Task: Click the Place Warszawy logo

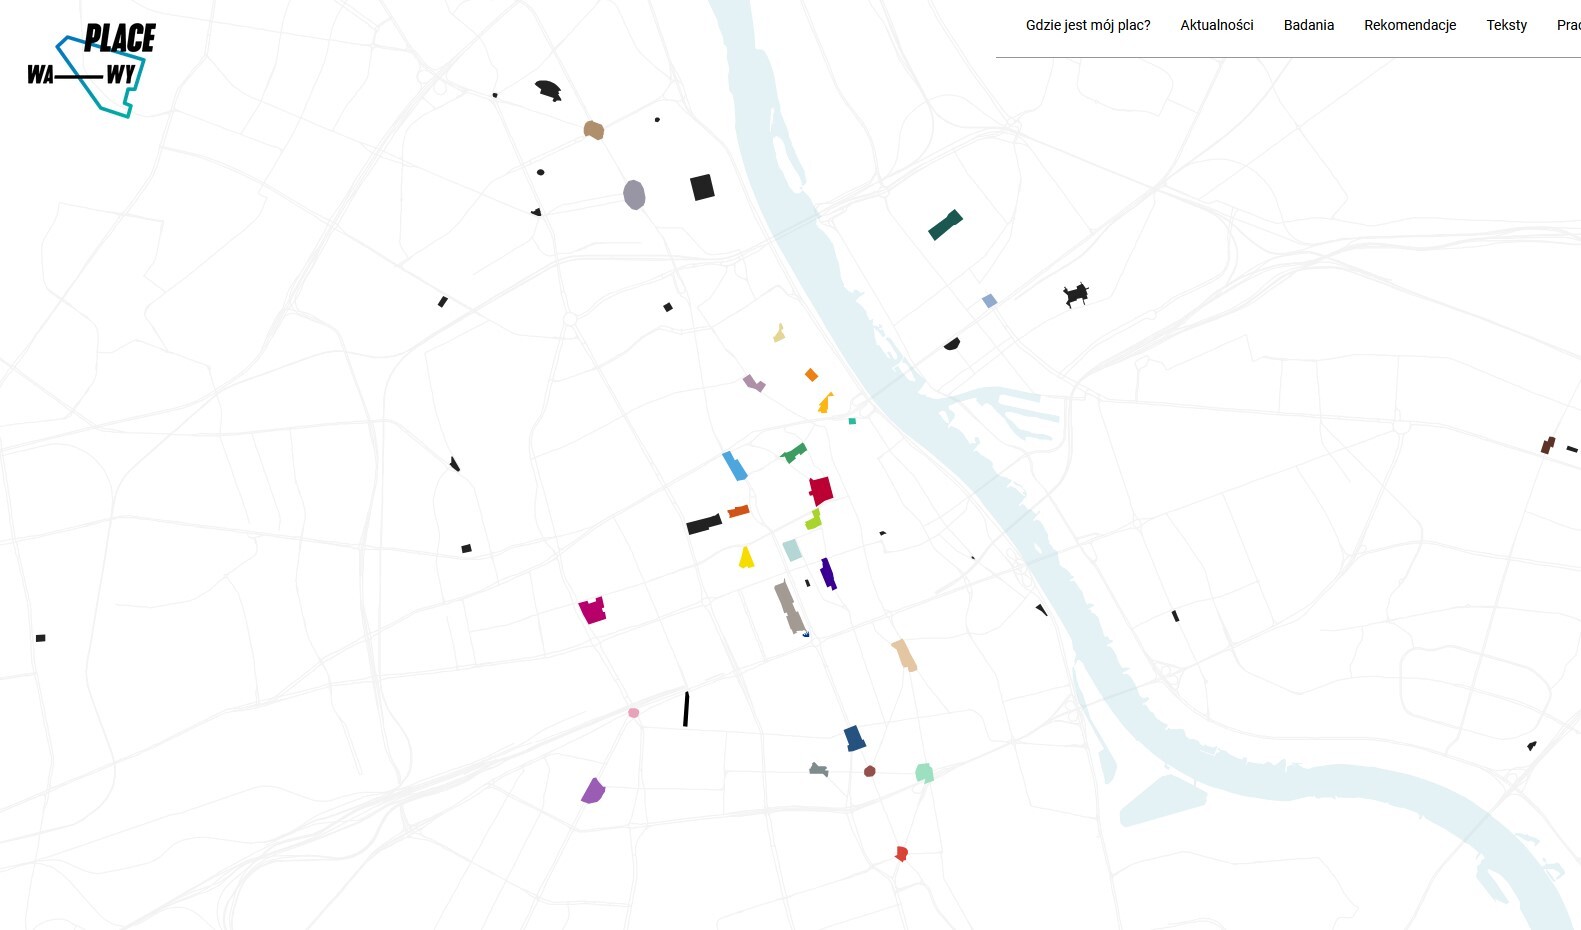Action: pyautogui.click(x=92, y=68)
